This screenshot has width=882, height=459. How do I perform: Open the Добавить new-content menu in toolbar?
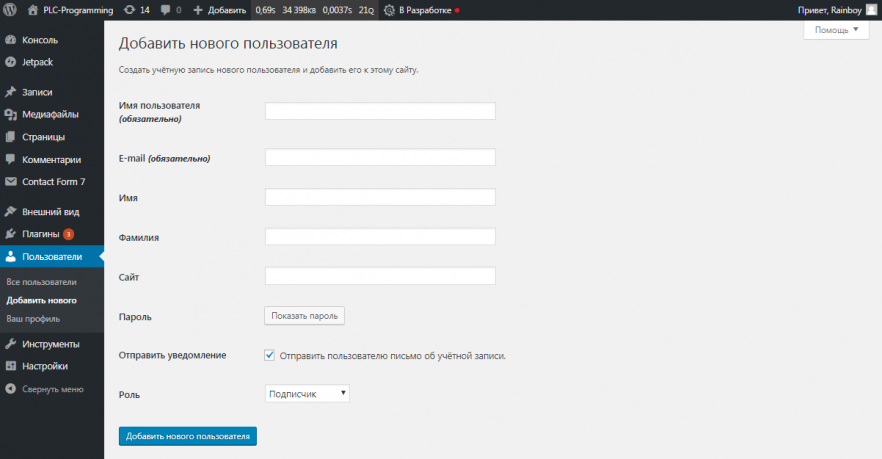219,10
